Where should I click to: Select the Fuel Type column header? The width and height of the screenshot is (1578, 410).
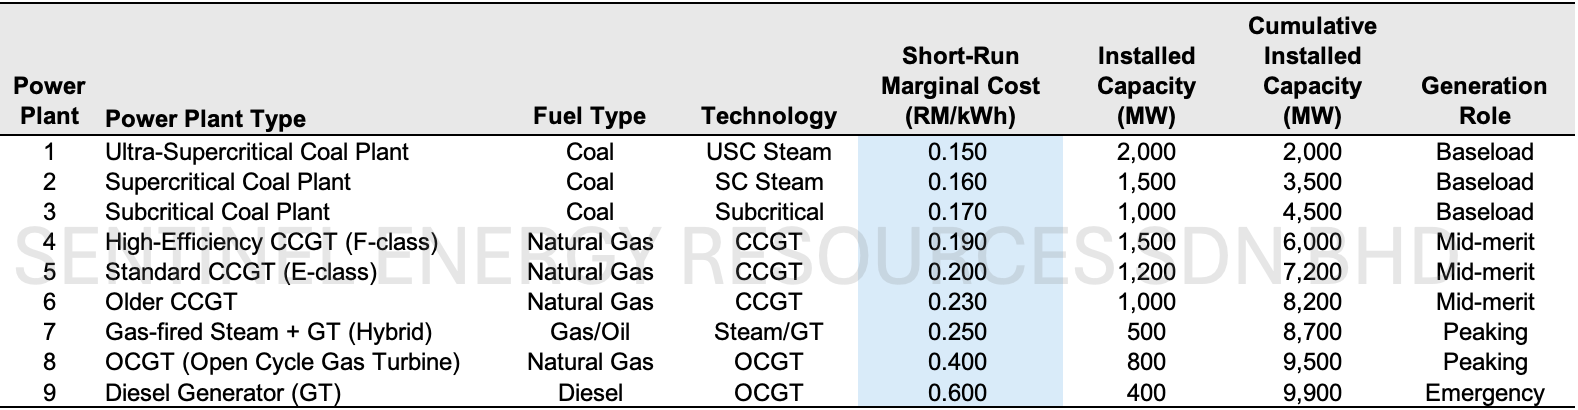[x=589, y=116]
